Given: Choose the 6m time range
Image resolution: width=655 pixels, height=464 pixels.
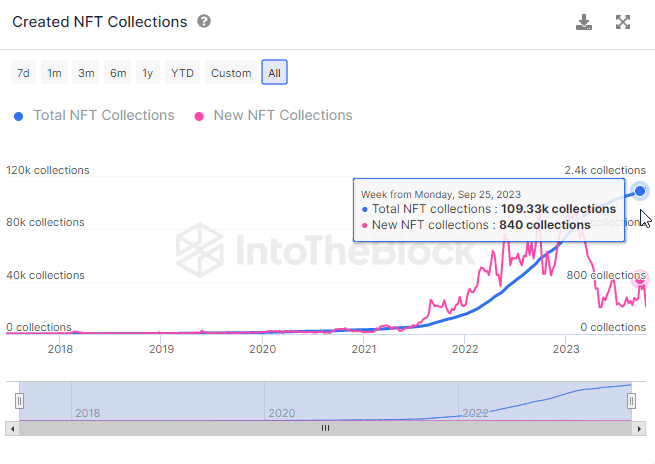Looking at the screenshot, I should 118,73.
